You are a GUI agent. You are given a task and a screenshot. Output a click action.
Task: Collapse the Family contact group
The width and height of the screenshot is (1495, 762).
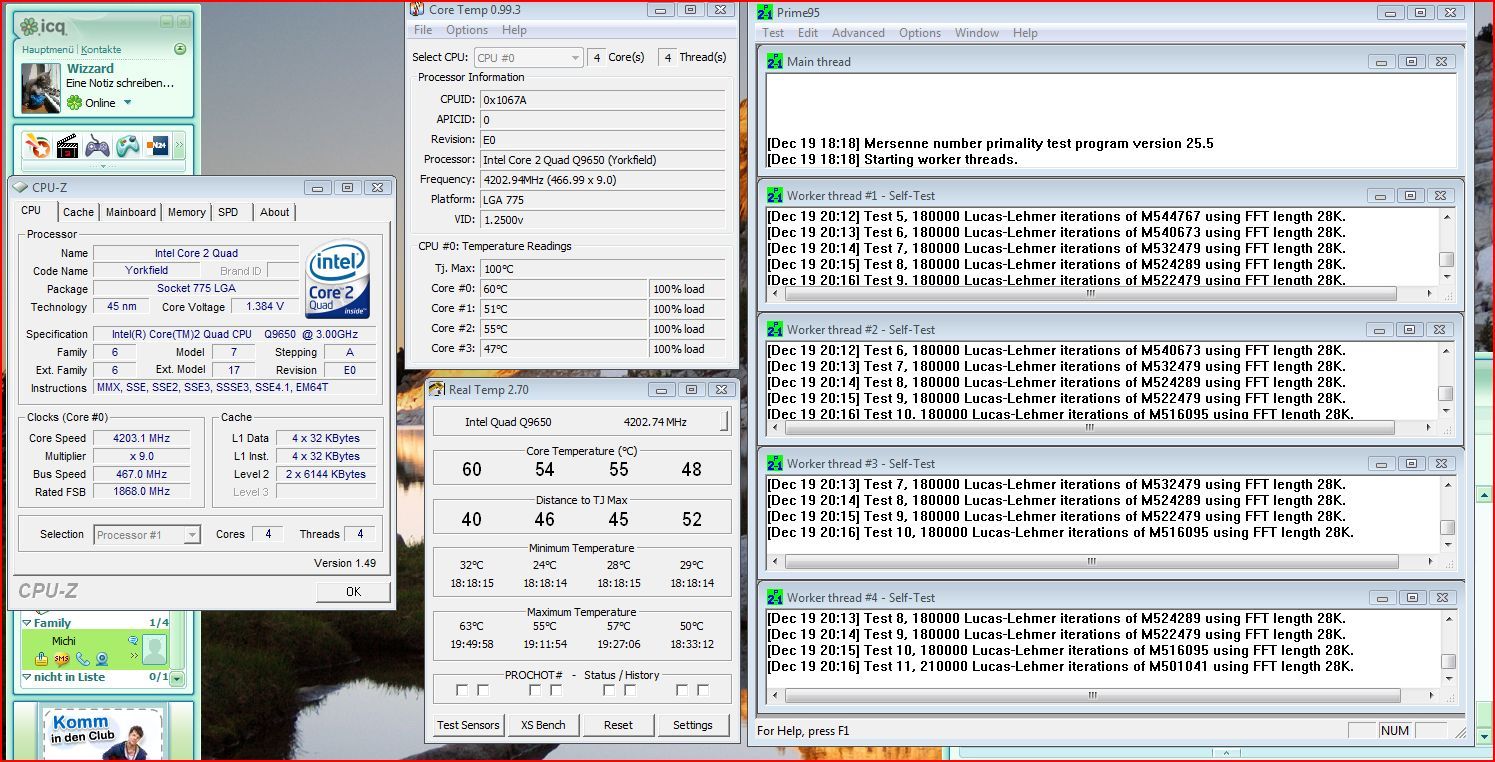coord(27,623)
